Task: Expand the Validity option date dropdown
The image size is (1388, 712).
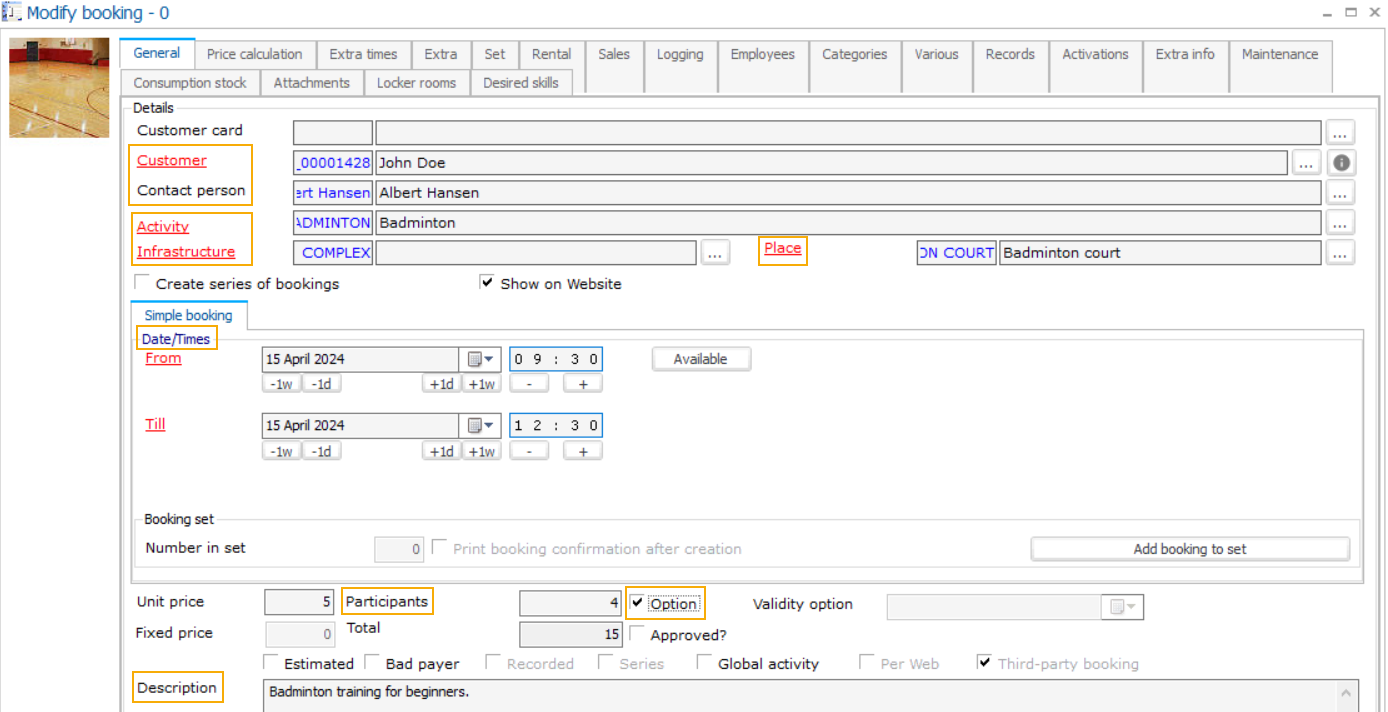Action: [x=1123, y=607]
